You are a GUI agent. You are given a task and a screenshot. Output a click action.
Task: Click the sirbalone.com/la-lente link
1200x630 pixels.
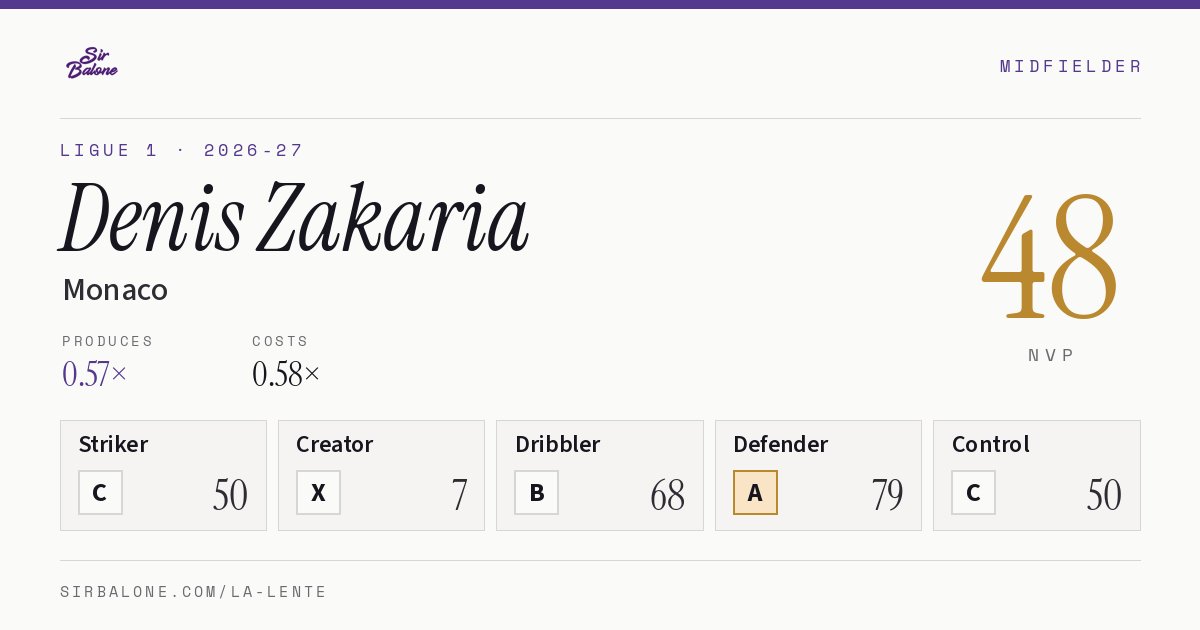point(194,592)
